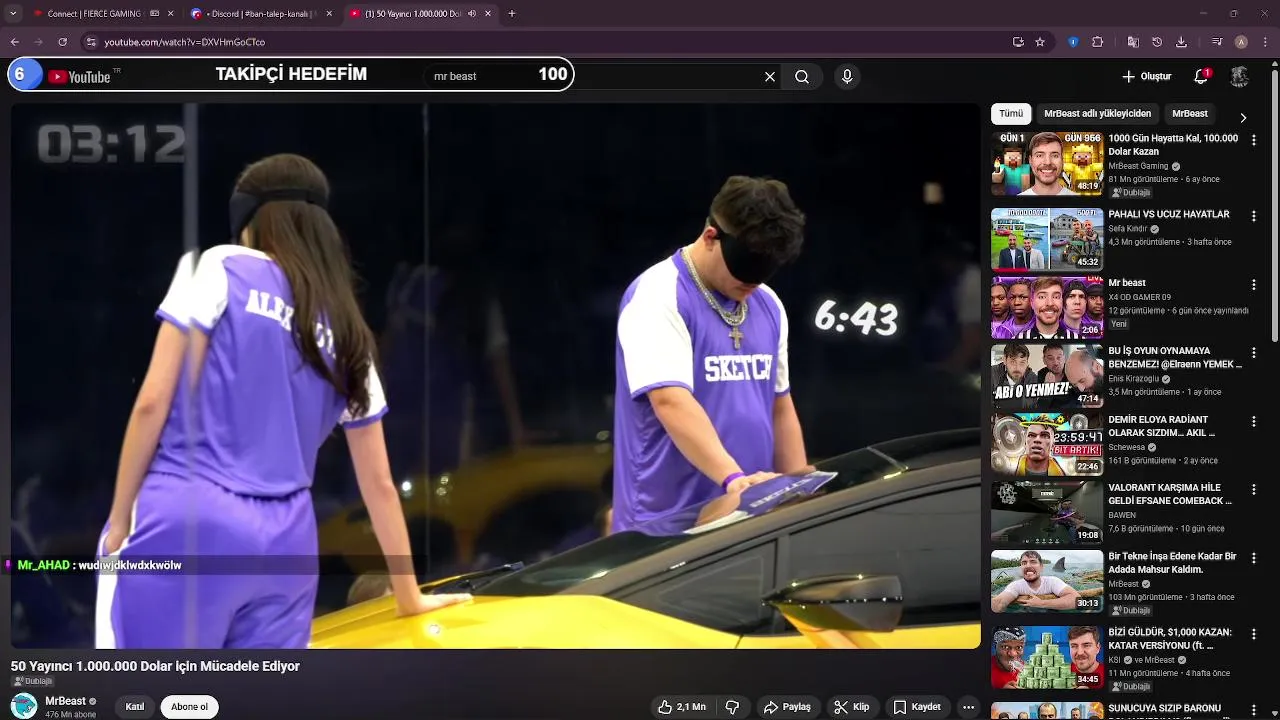1280x720 pixels.
Task: Select the current YouTube video tab
Action: [x=418, y=13]
